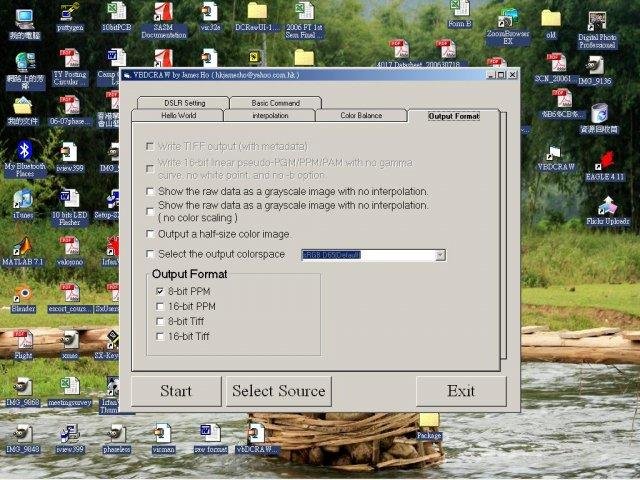Open the phaseless desktop icon
The height and width of the screenshot is (480, 640).
[117, 439]
